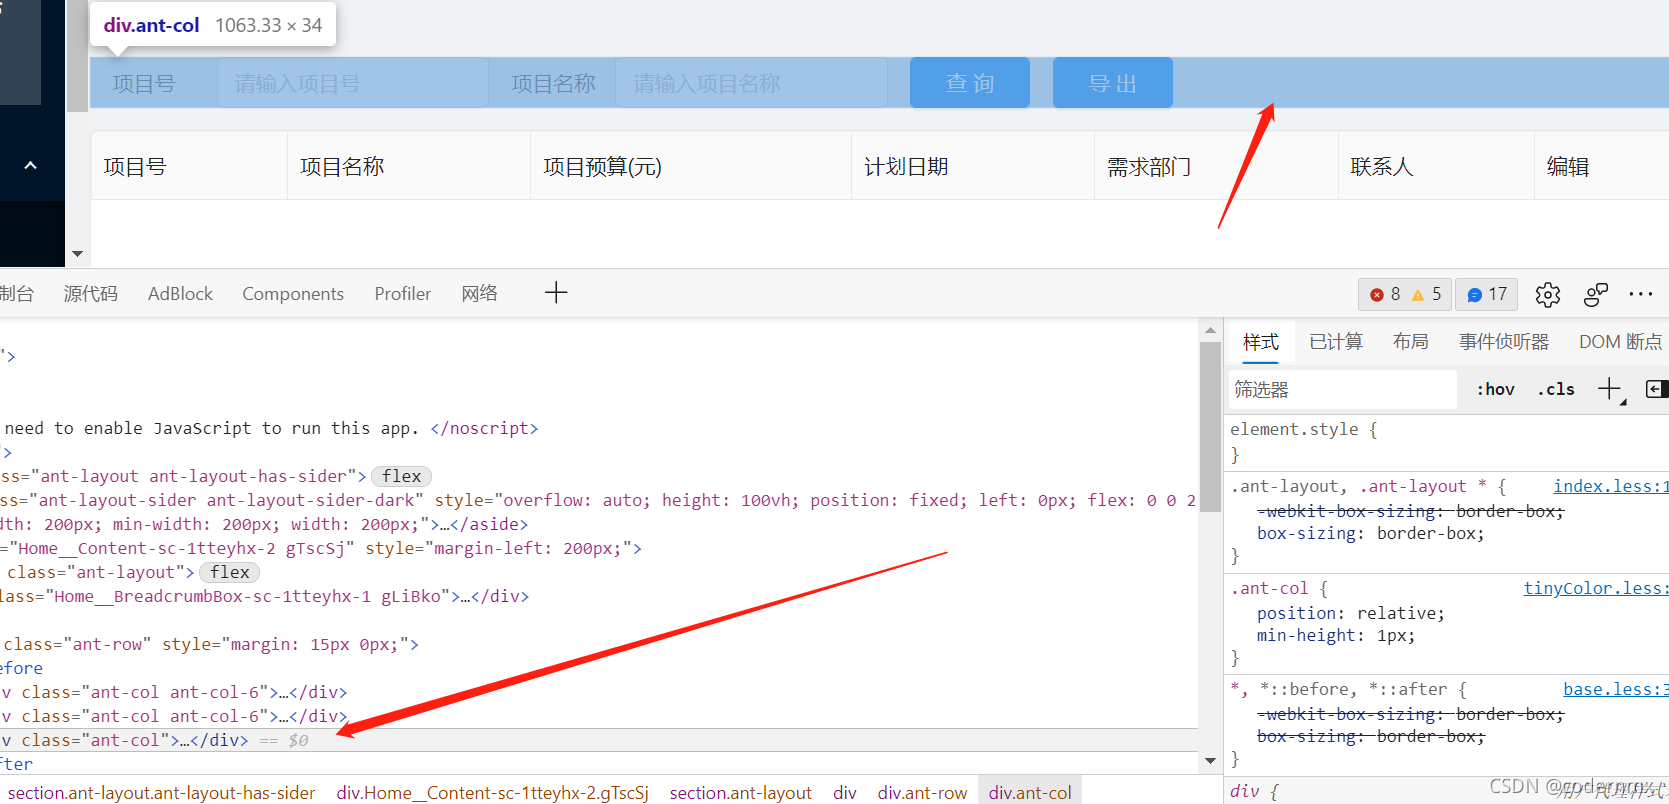Switch to Profiler tab
This screenshot has height=804, width=1669.
pos(402,293)
